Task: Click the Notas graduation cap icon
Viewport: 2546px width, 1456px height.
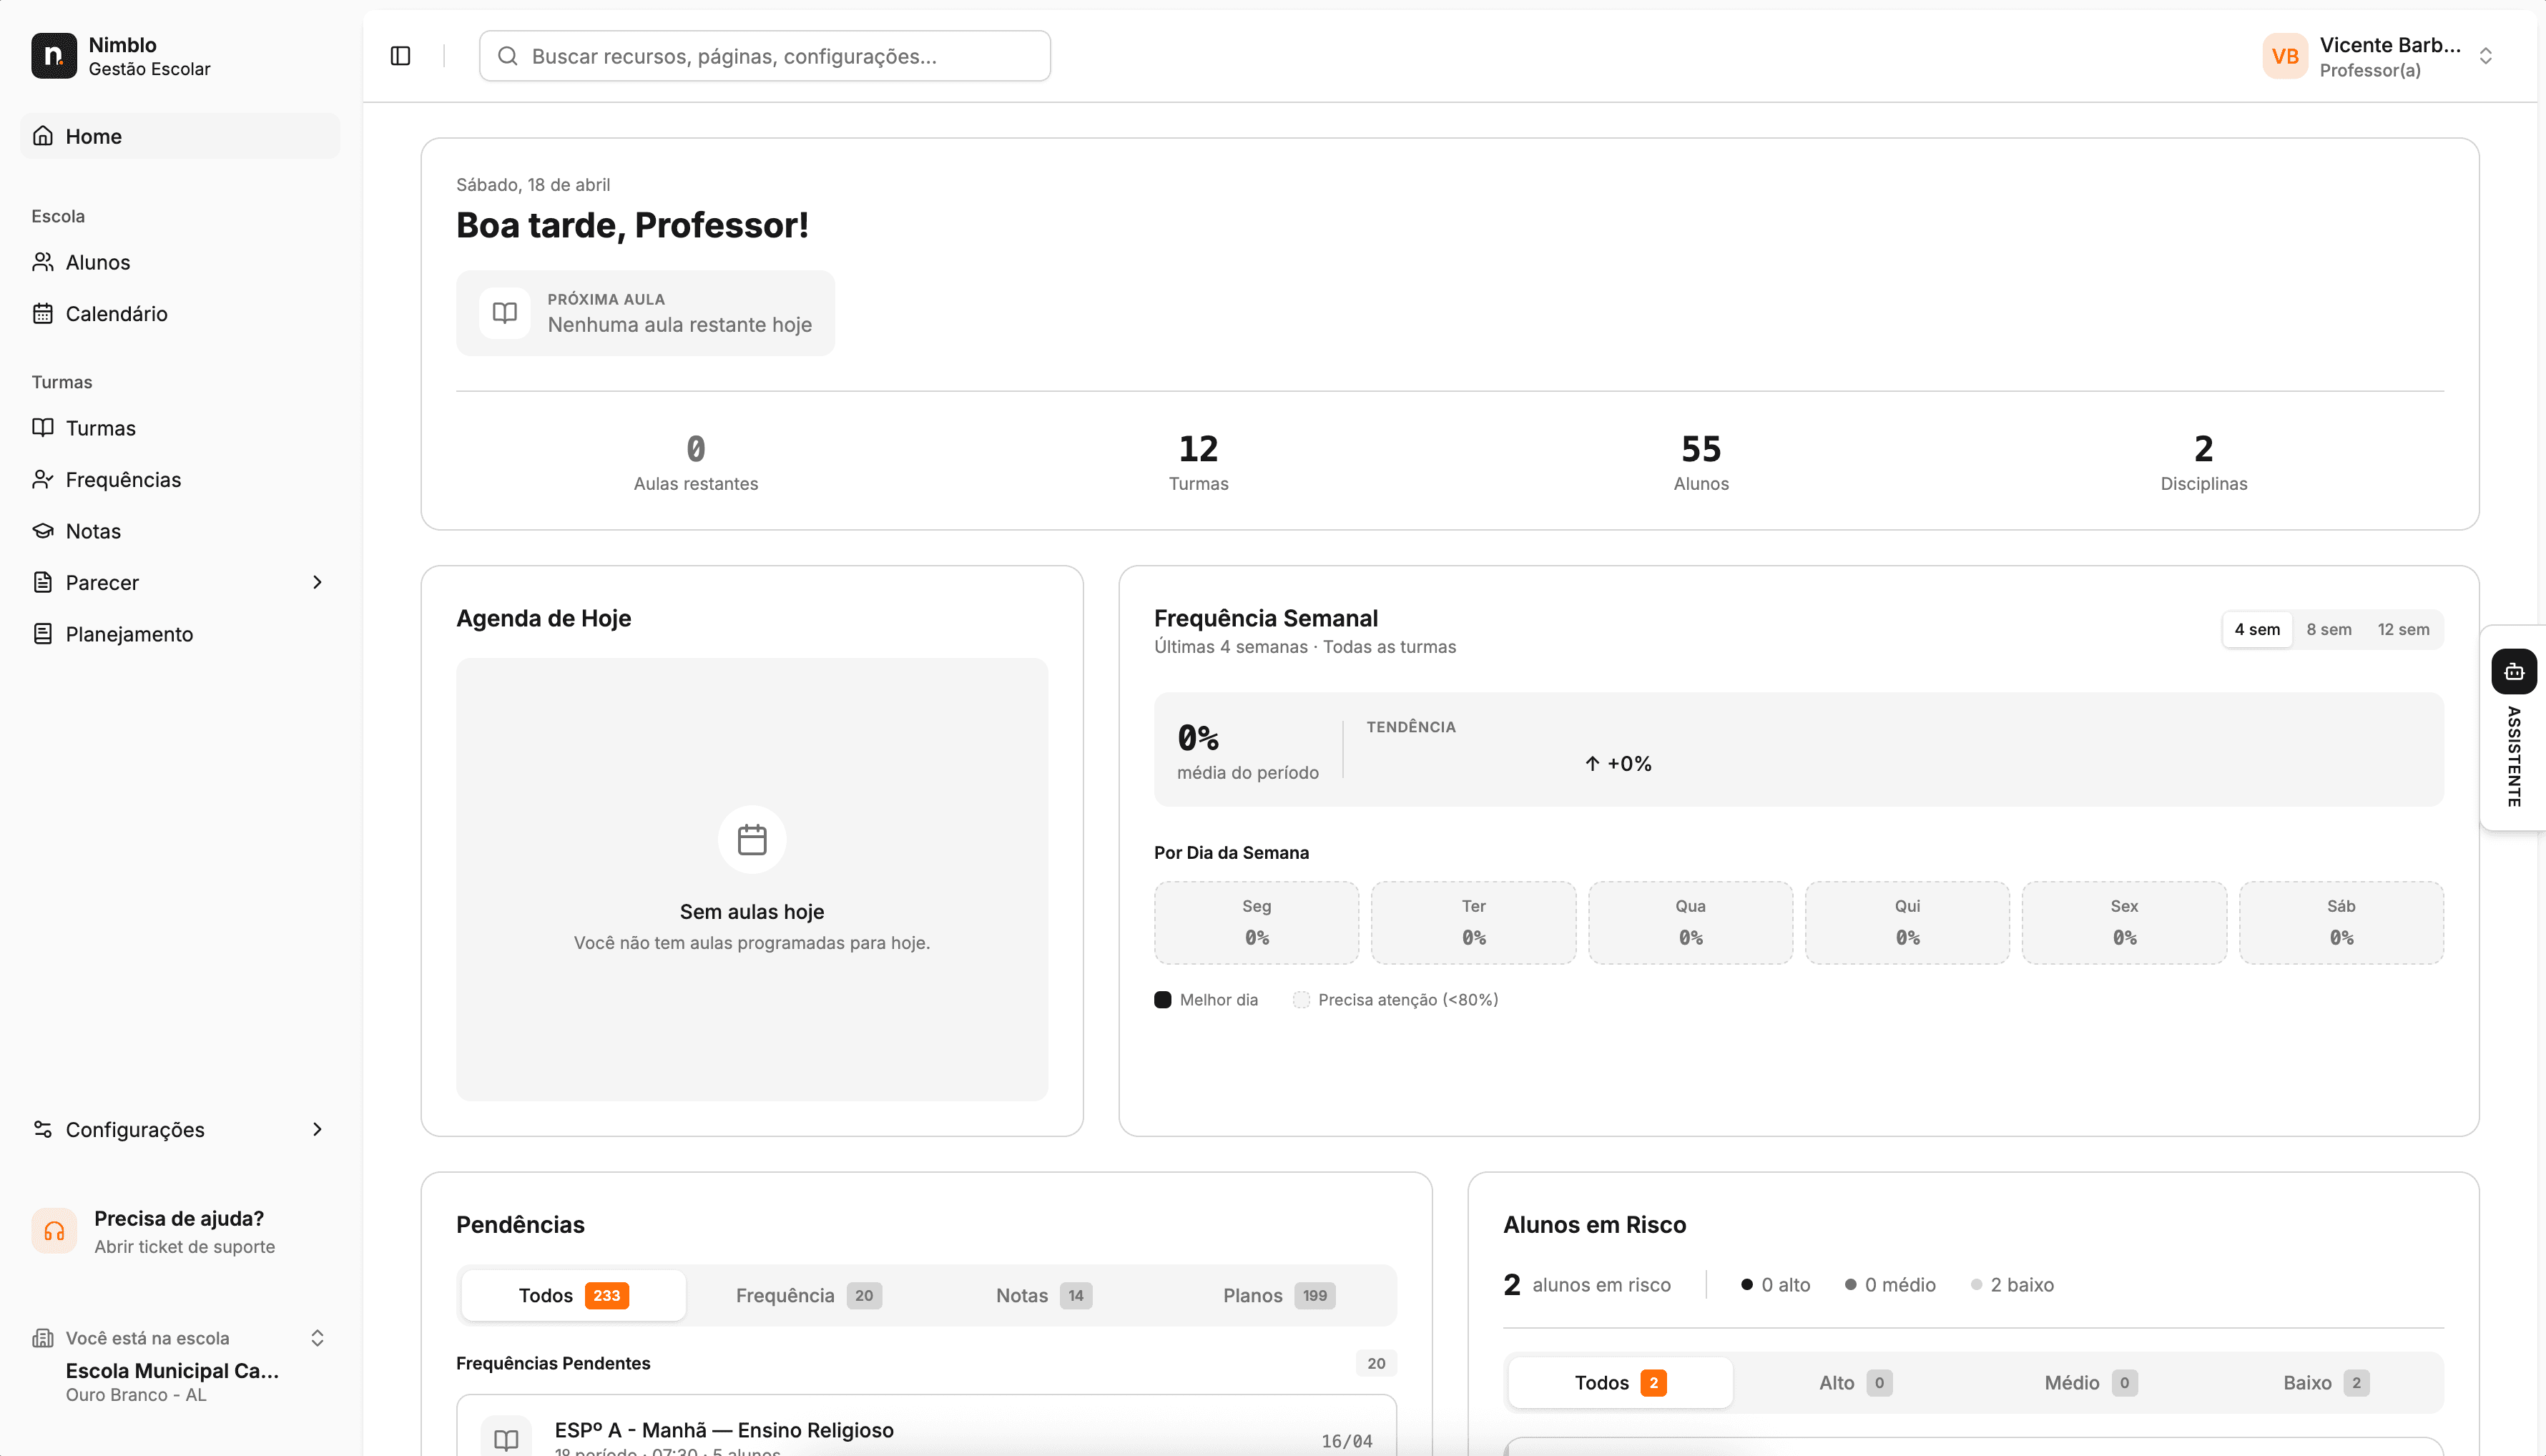Action: (43, 531)
